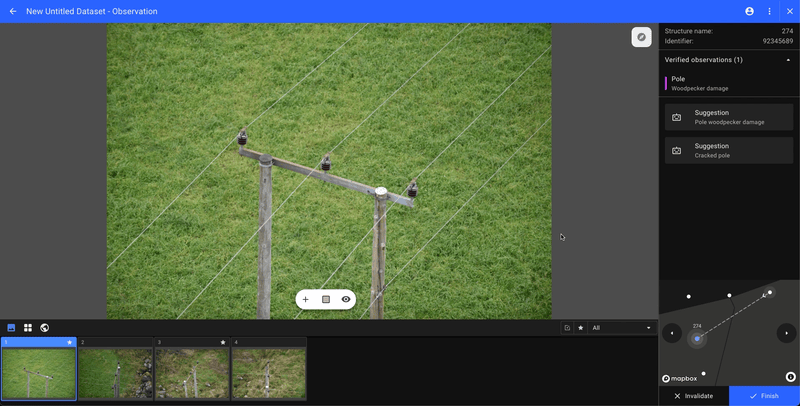Image resolution: width=800 pixels, height=406 pixels.
Task: Choose the Pole woodpecker damage suggestion
Action: [729, 117]
